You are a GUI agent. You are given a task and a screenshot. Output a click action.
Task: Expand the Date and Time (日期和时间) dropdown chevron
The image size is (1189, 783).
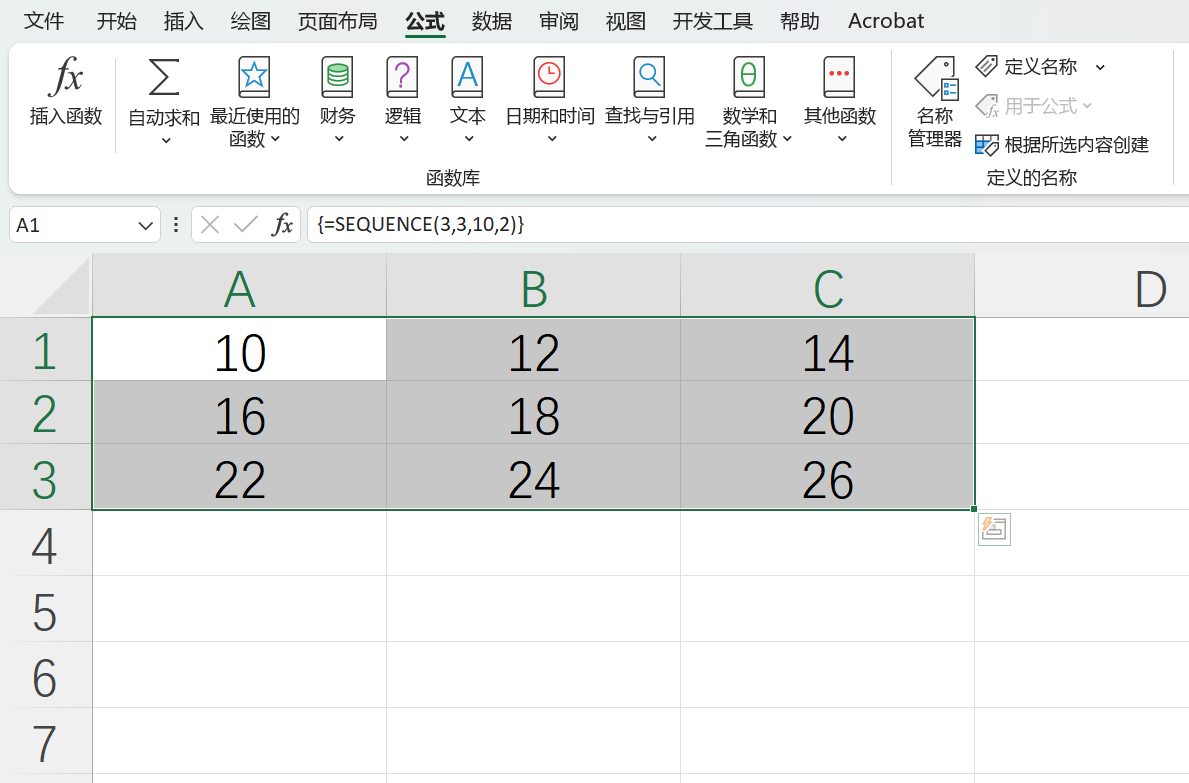point(552,139)
